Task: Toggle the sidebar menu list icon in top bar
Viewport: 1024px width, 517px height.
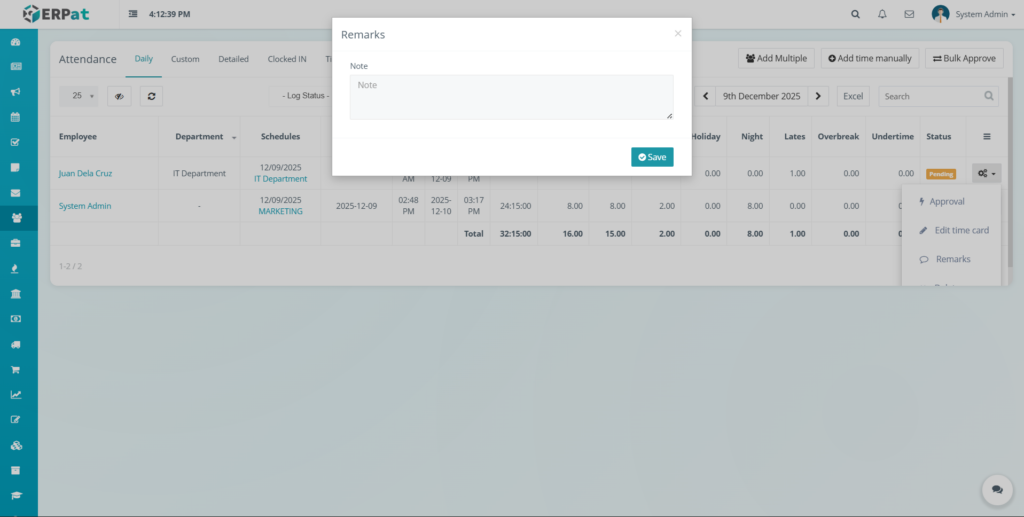Action: [x=133, y=14]
